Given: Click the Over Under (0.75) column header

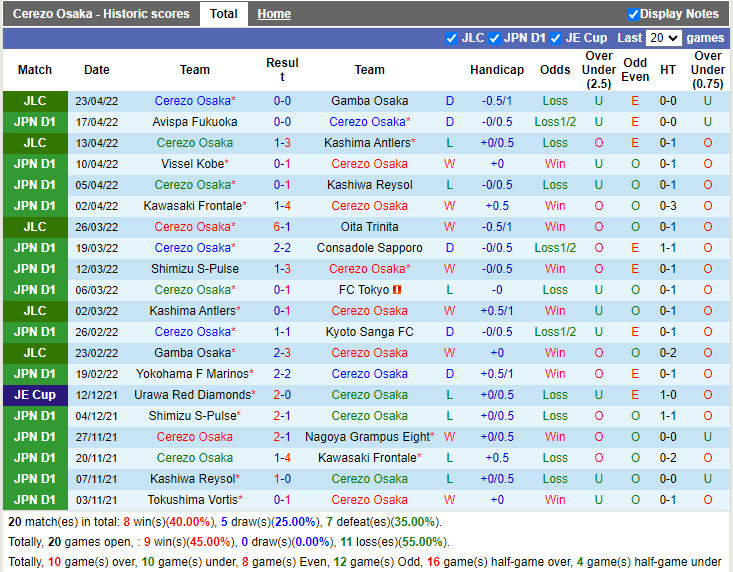Looking at the screenshot, I should pos(707,70).
